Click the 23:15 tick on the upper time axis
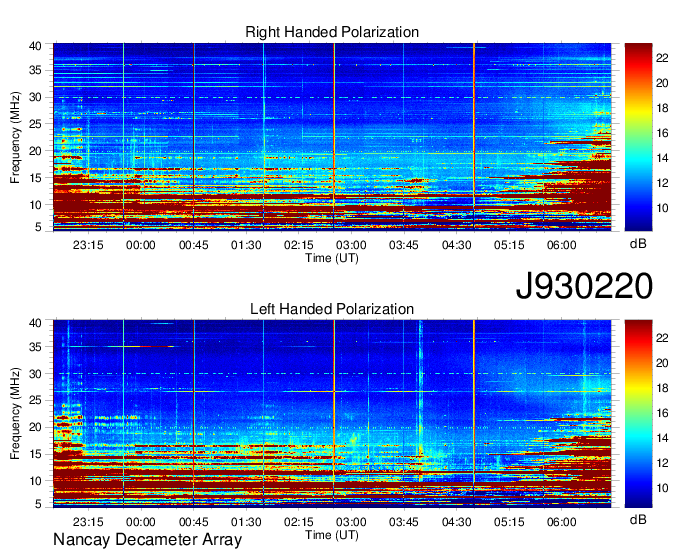Image resolution: width=680 pixels, height=552 pixels. click(88, 245)
